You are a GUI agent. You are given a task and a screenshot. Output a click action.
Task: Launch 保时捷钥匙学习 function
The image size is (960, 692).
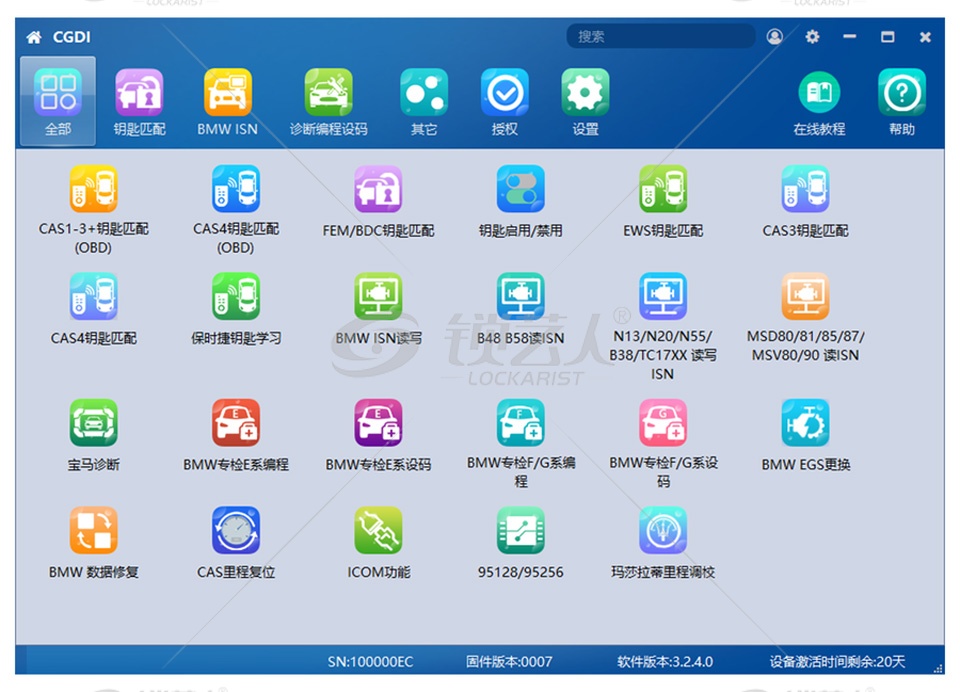(x=236, y=296)
